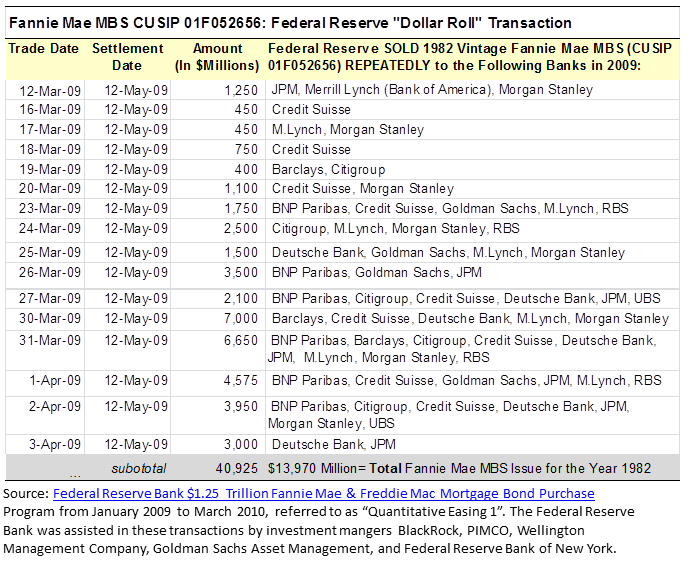Click the Deutsche Bank, Goldman Sachs, M.Lynch cell
Screen dimensions: 687x561
448,253
